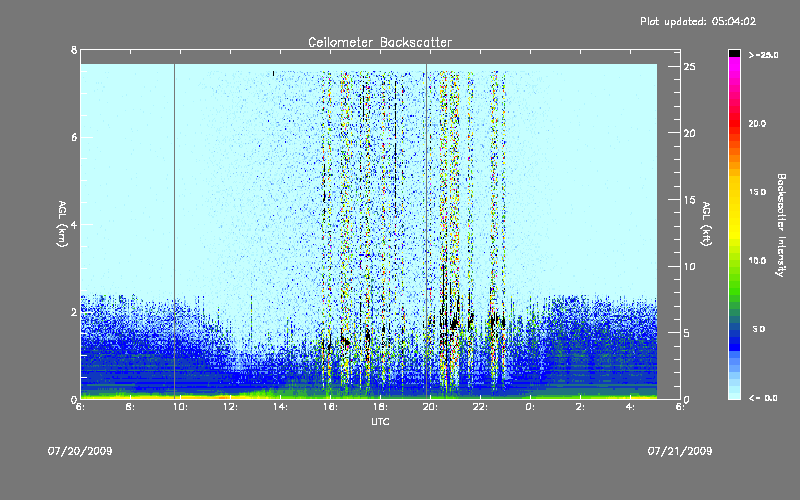
Task: Click the "5.0" colorbar label
Action: (759, 329)
